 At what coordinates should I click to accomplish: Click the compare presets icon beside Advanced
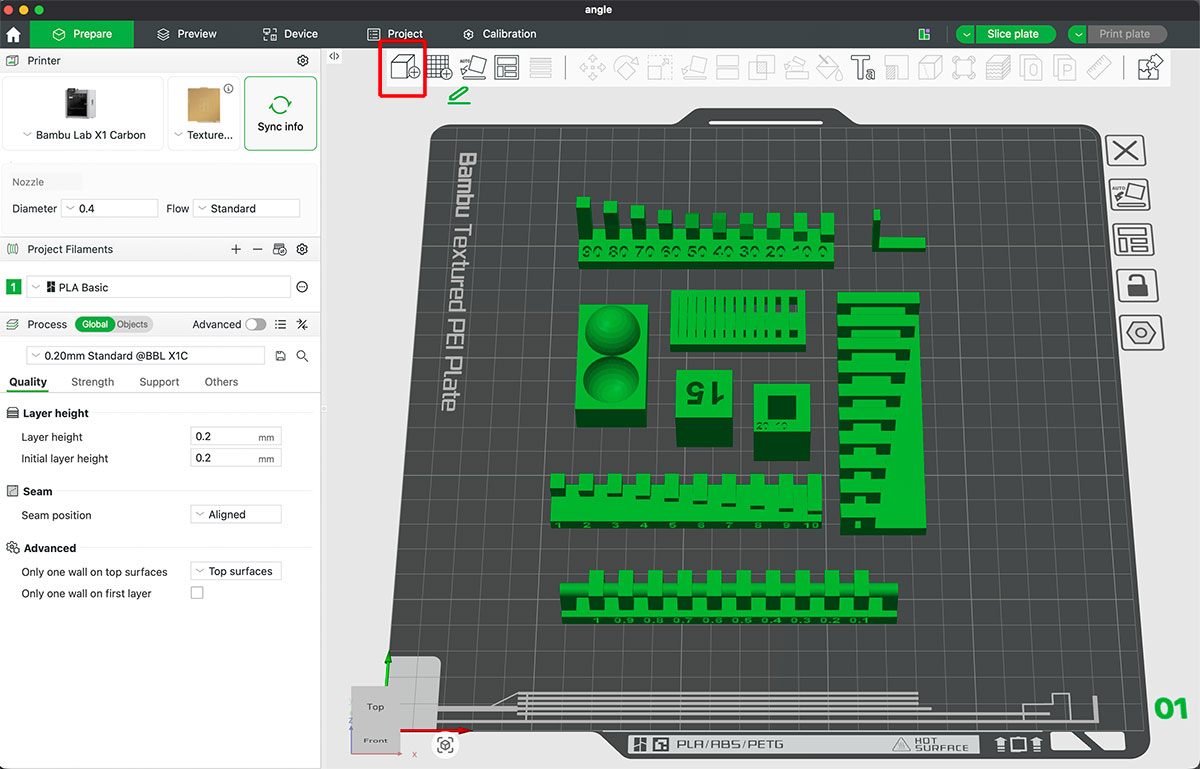302,324
